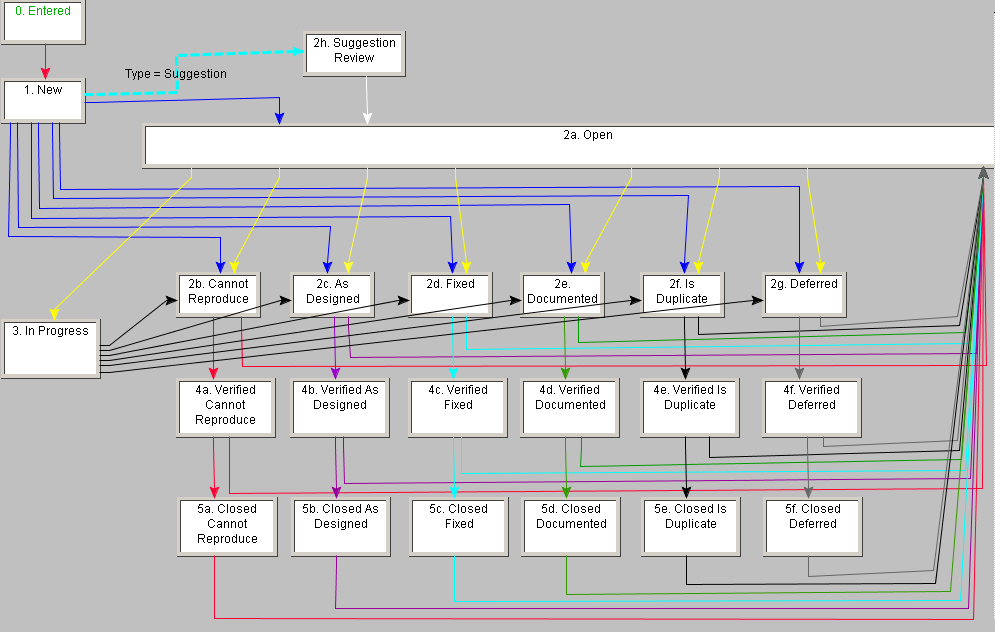Select the "4a. Verified Cannot Reproduce" node

tap(226, 406)
